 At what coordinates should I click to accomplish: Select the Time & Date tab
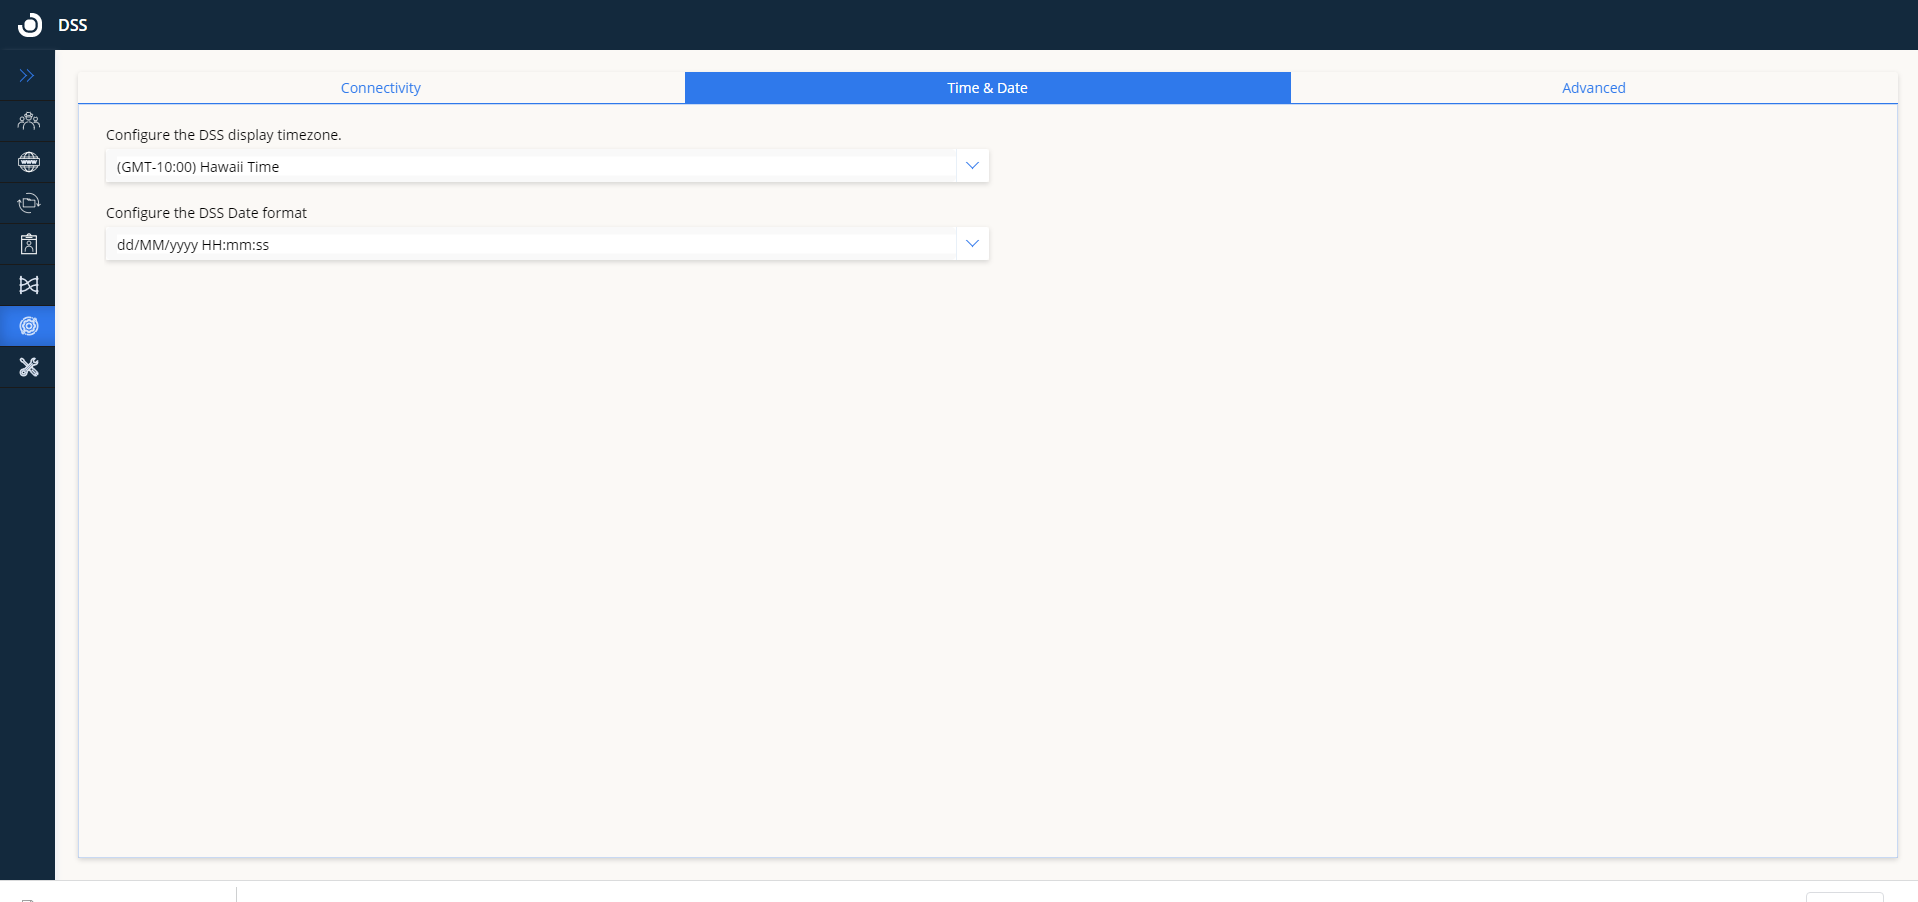point(987,88)
